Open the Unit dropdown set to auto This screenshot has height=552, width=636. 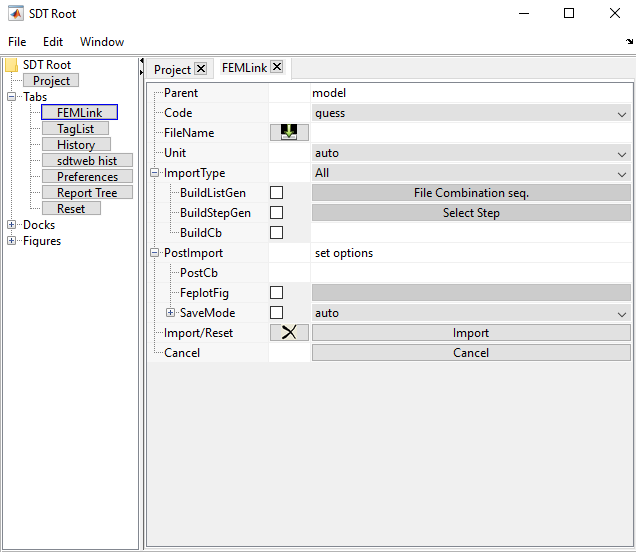click(x=470, y=153)
